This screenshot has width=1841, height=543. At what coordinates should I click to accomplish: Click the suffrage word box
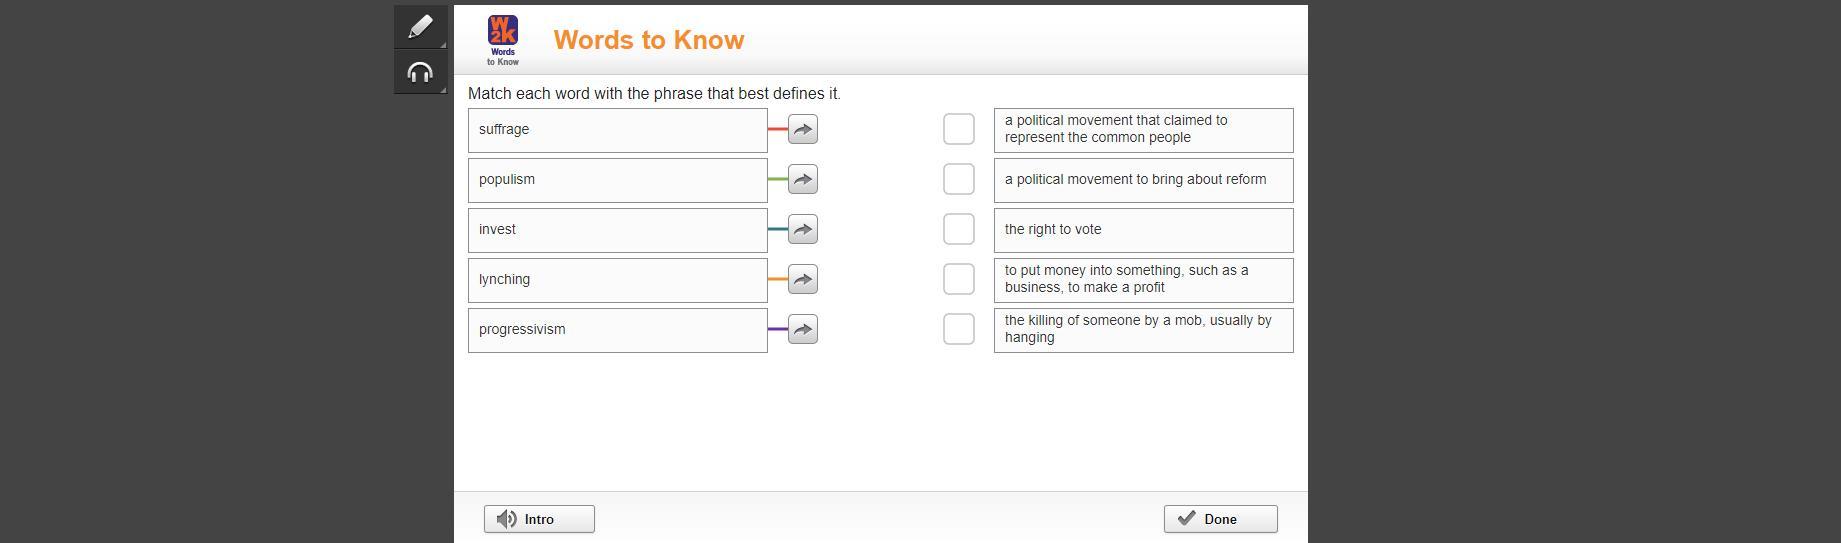click(617, 130)
